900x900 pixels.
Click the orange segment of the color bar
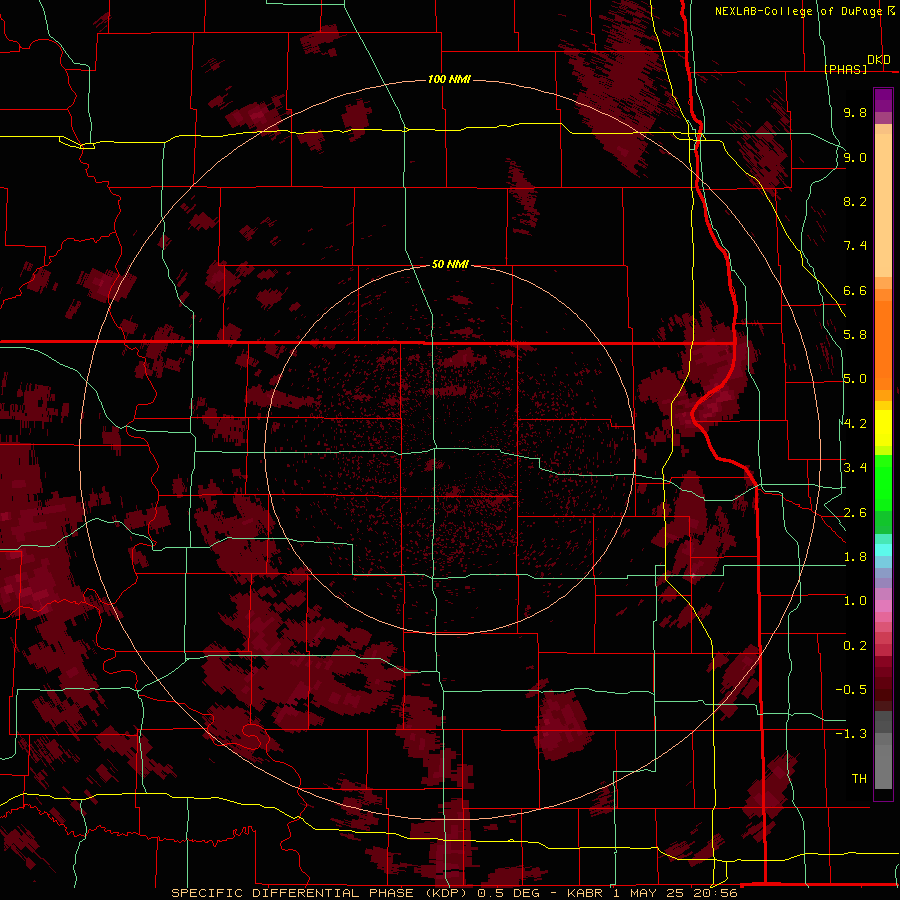pos(883,344)
